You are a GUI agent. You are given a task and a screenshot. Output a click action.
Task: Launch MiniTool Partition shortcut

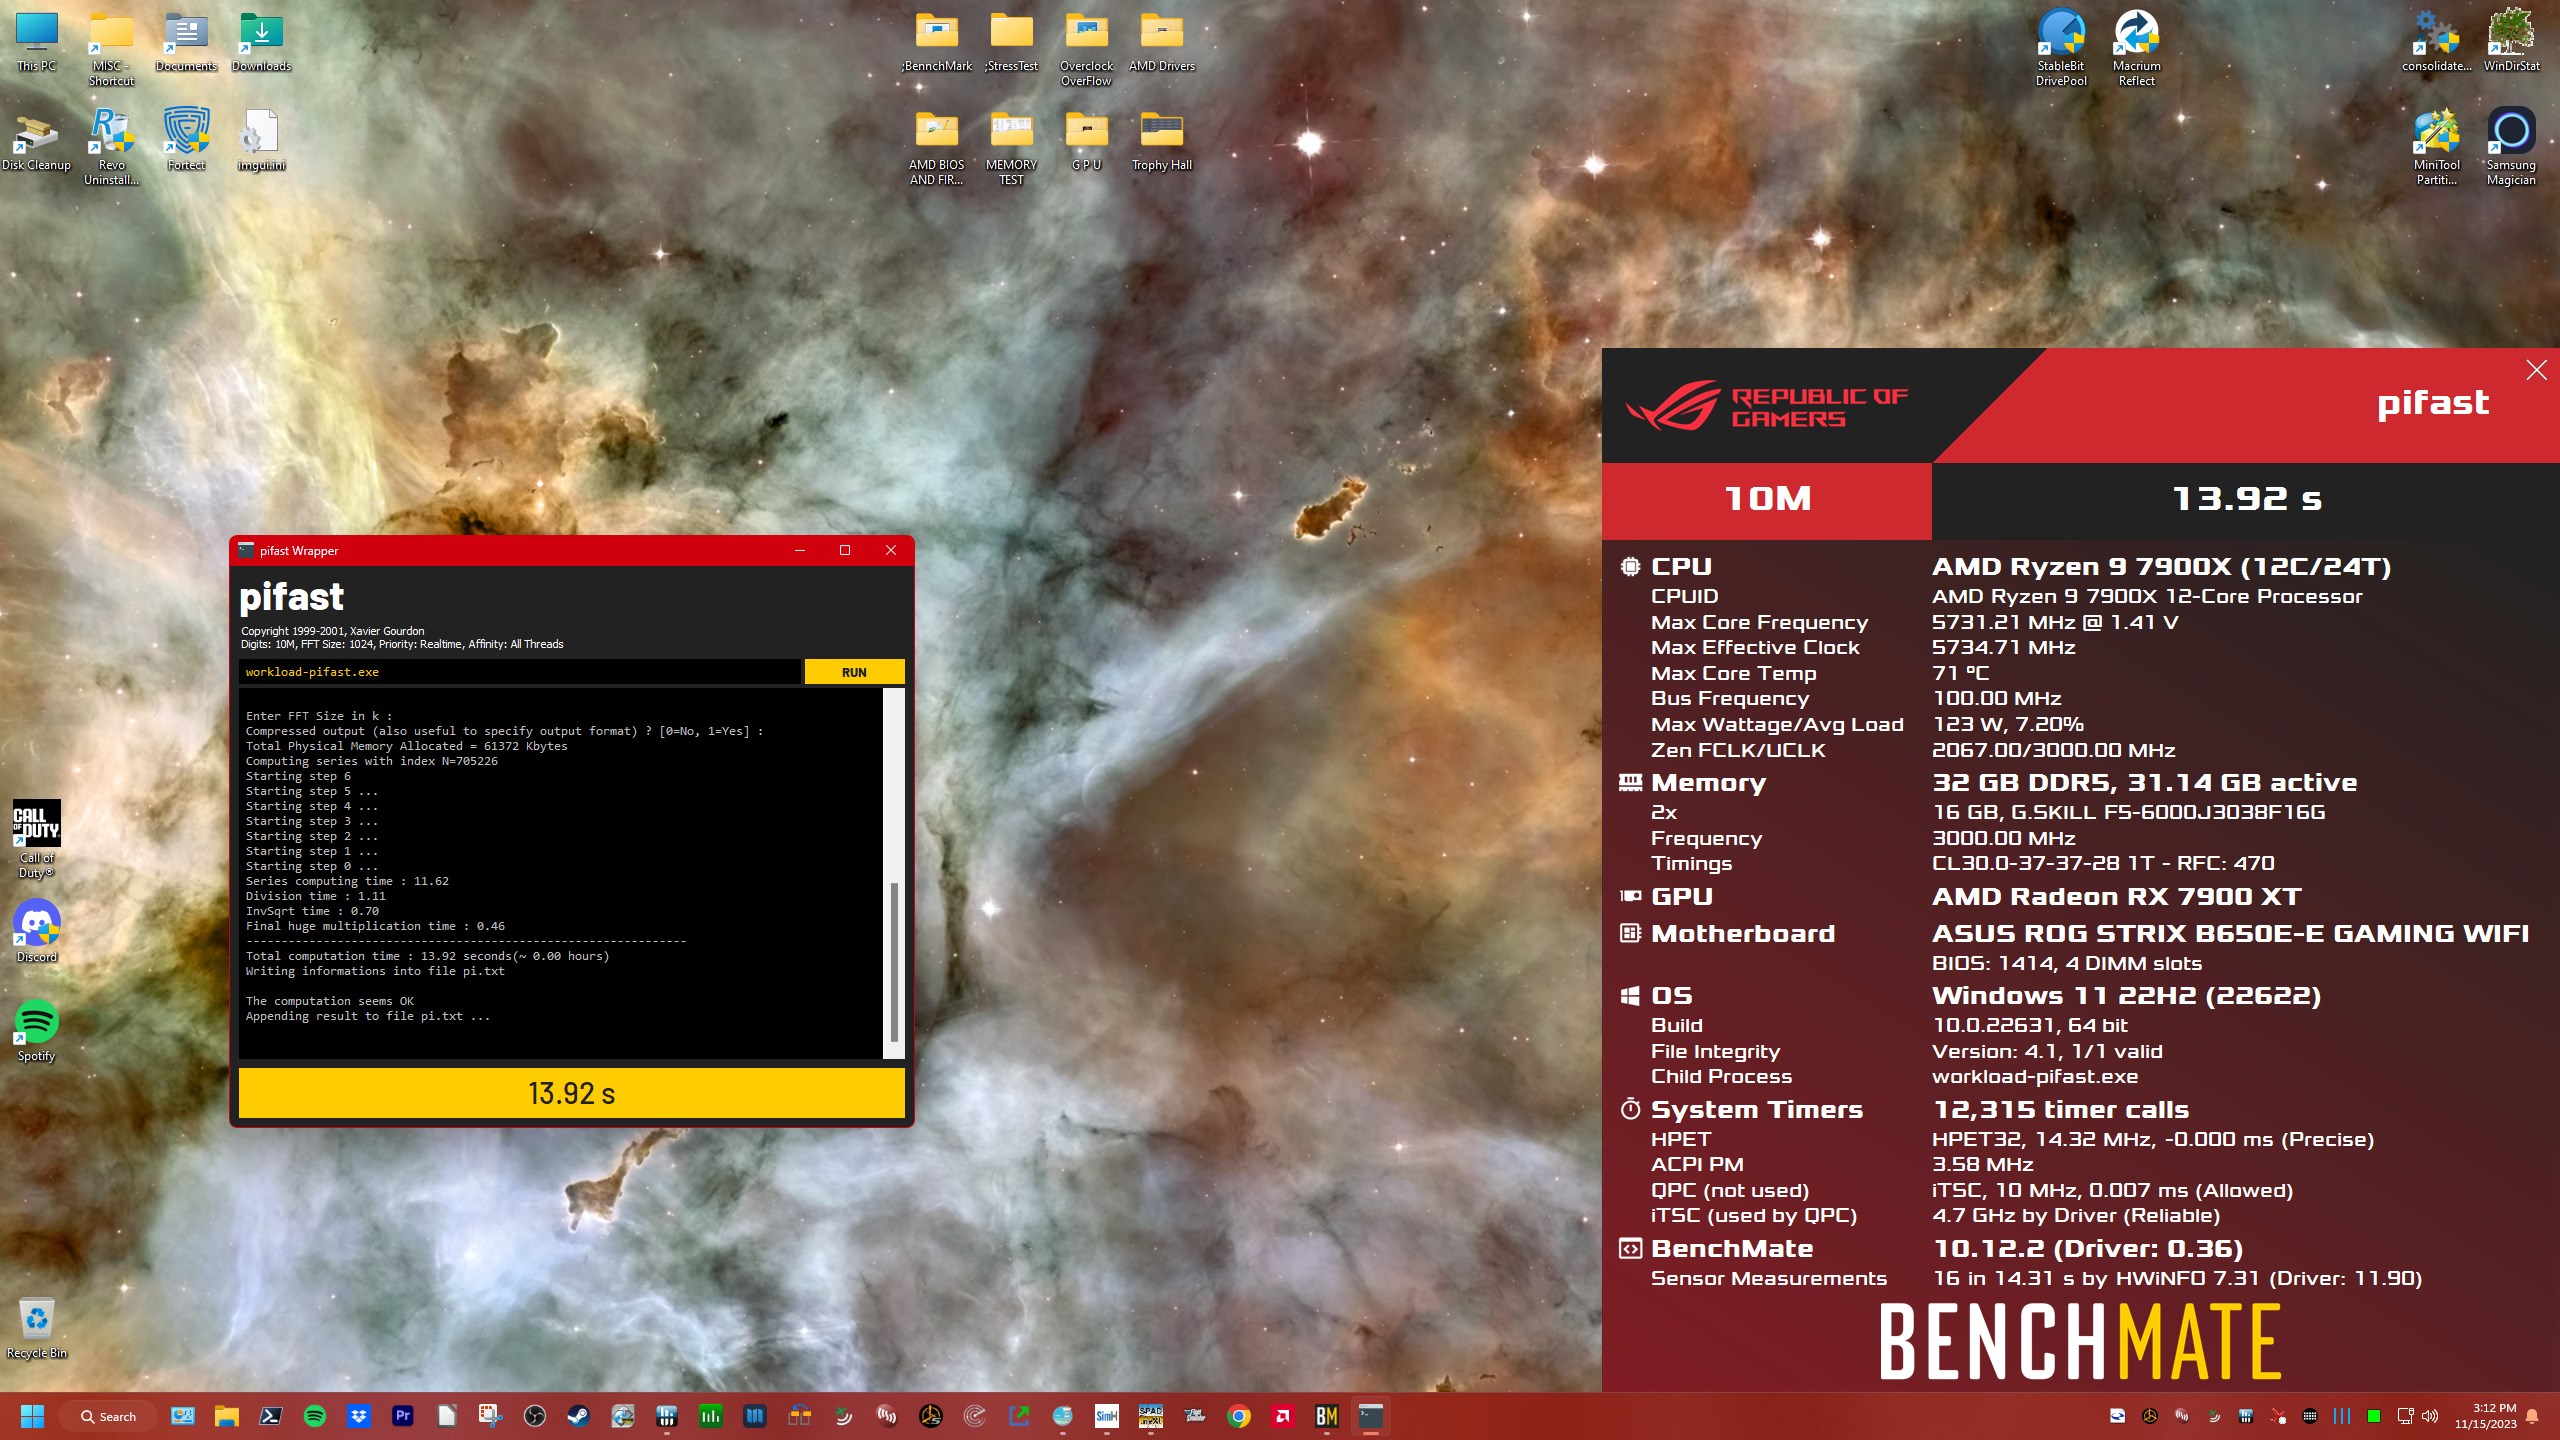(2436, 147)
